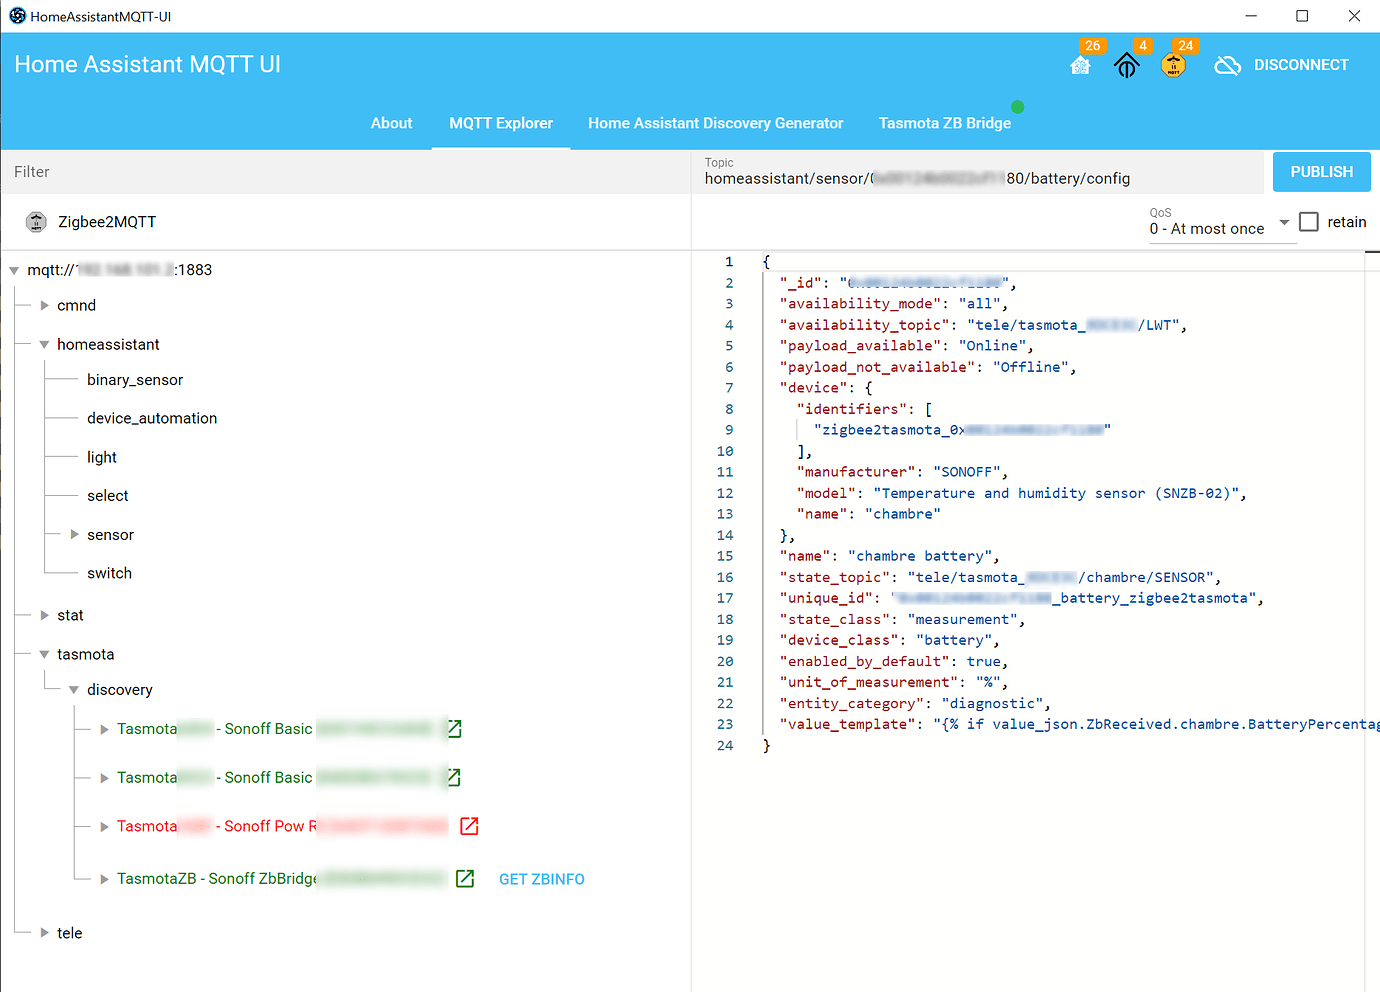Open red Sonoff Pow R device link icon

tap(469, 826)
